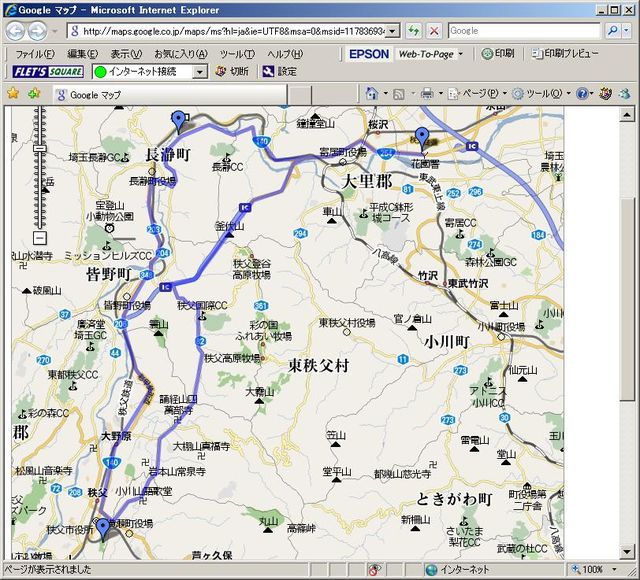The height and width of the screenshot is (580, 640).
Task: Click the 切断 disconnect button
Action: (231, 72)
